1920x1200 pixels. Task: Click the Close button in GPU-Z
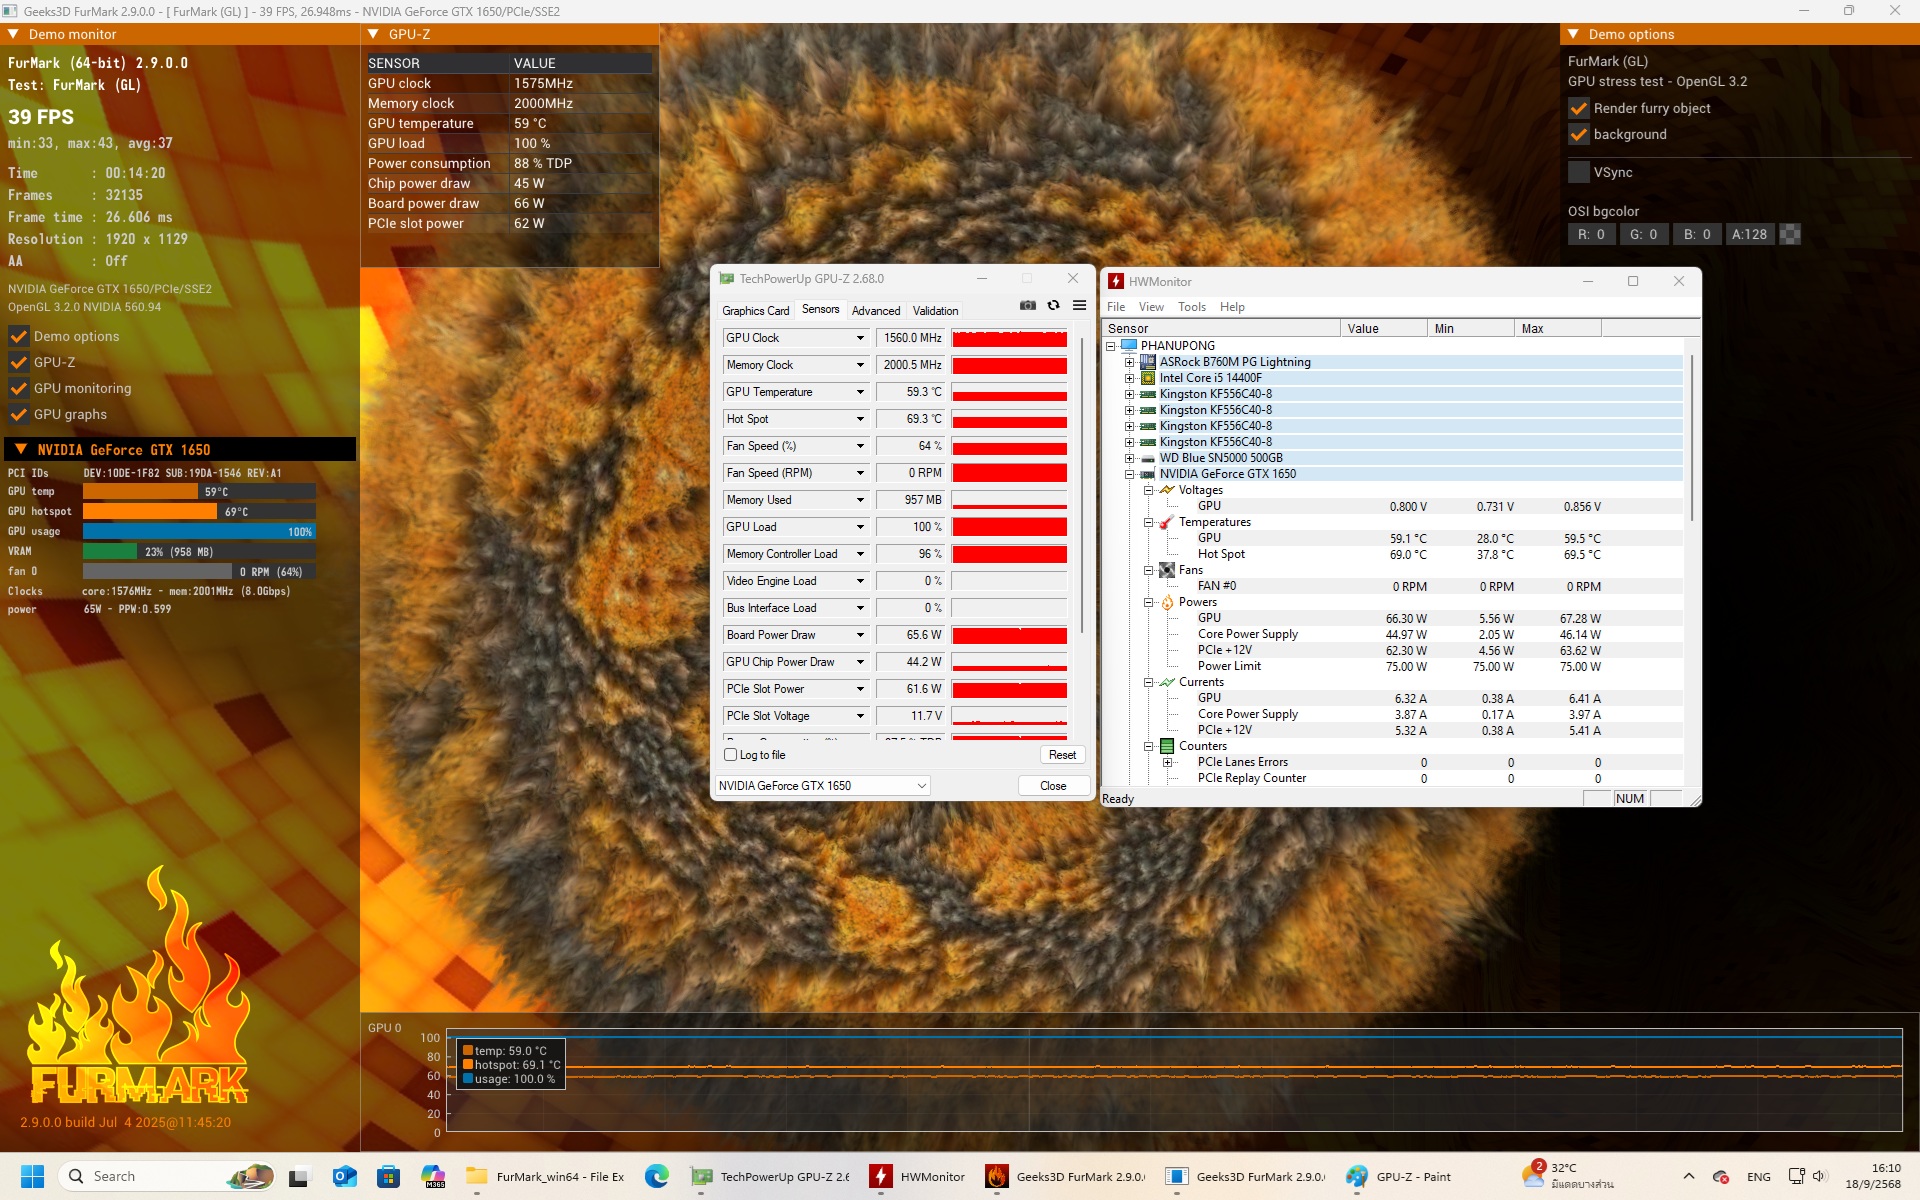click(1053, 786)
